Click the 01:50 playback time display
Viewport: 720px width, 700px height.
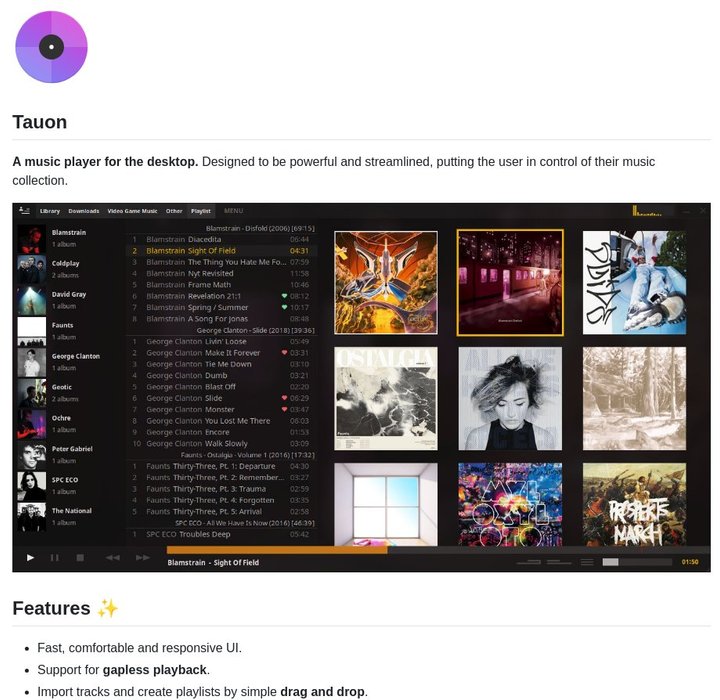690,562
